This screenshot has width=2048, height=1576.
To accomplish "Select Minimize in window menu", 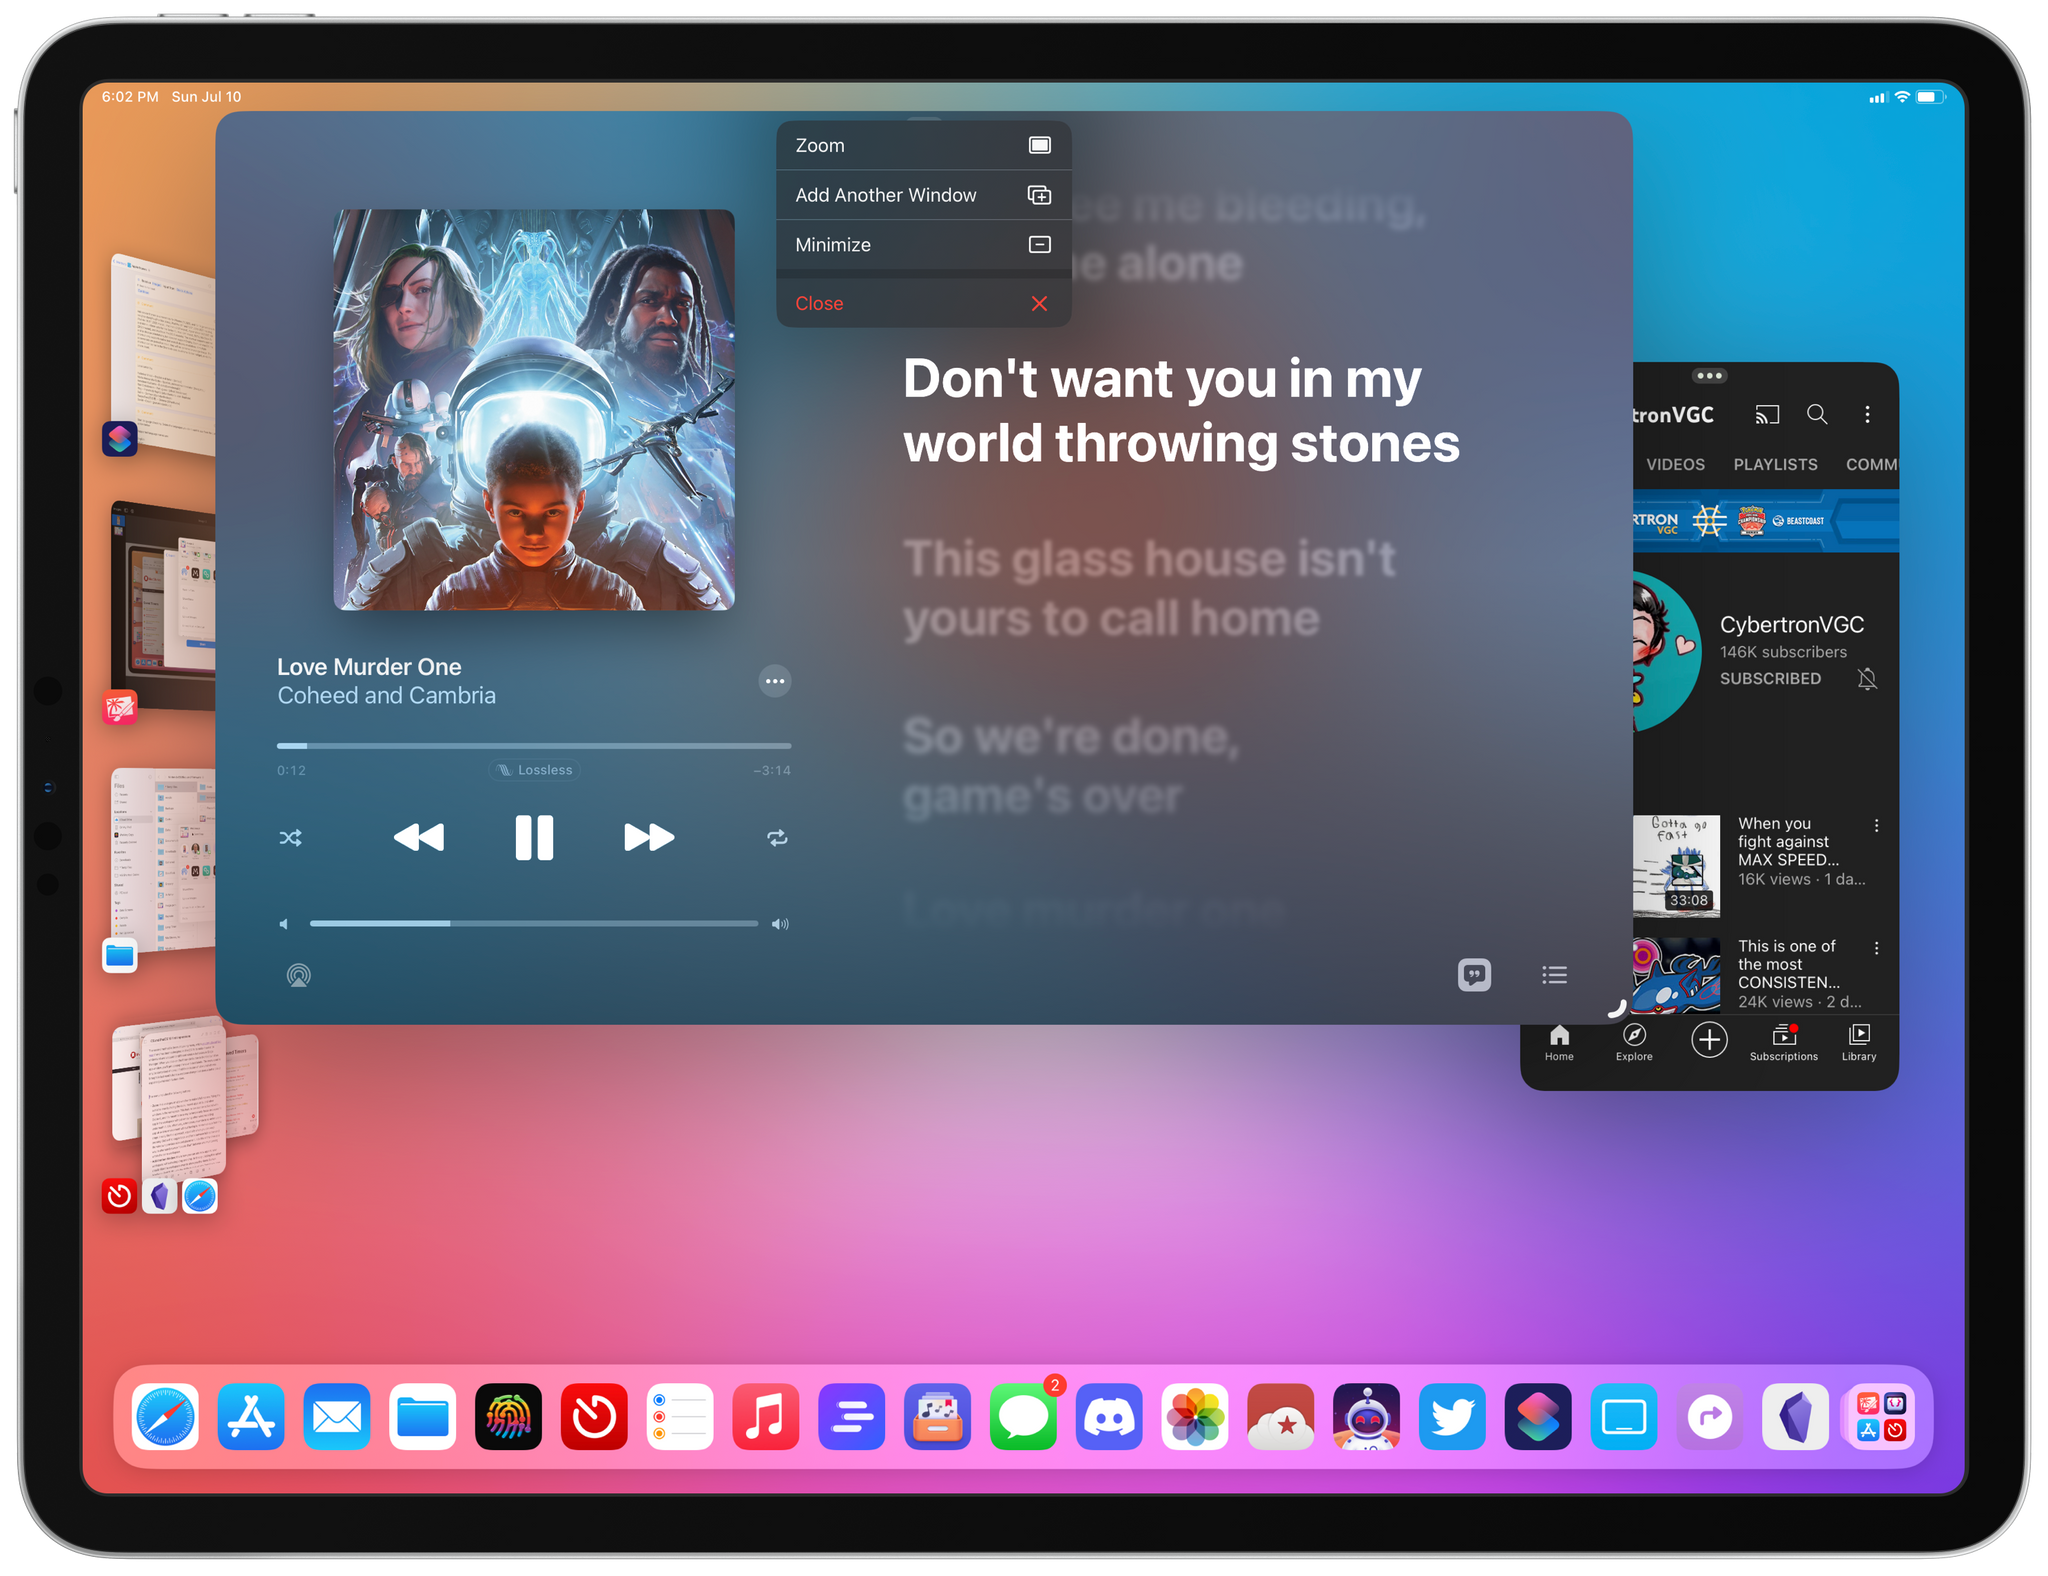I will tap(923, 245).
